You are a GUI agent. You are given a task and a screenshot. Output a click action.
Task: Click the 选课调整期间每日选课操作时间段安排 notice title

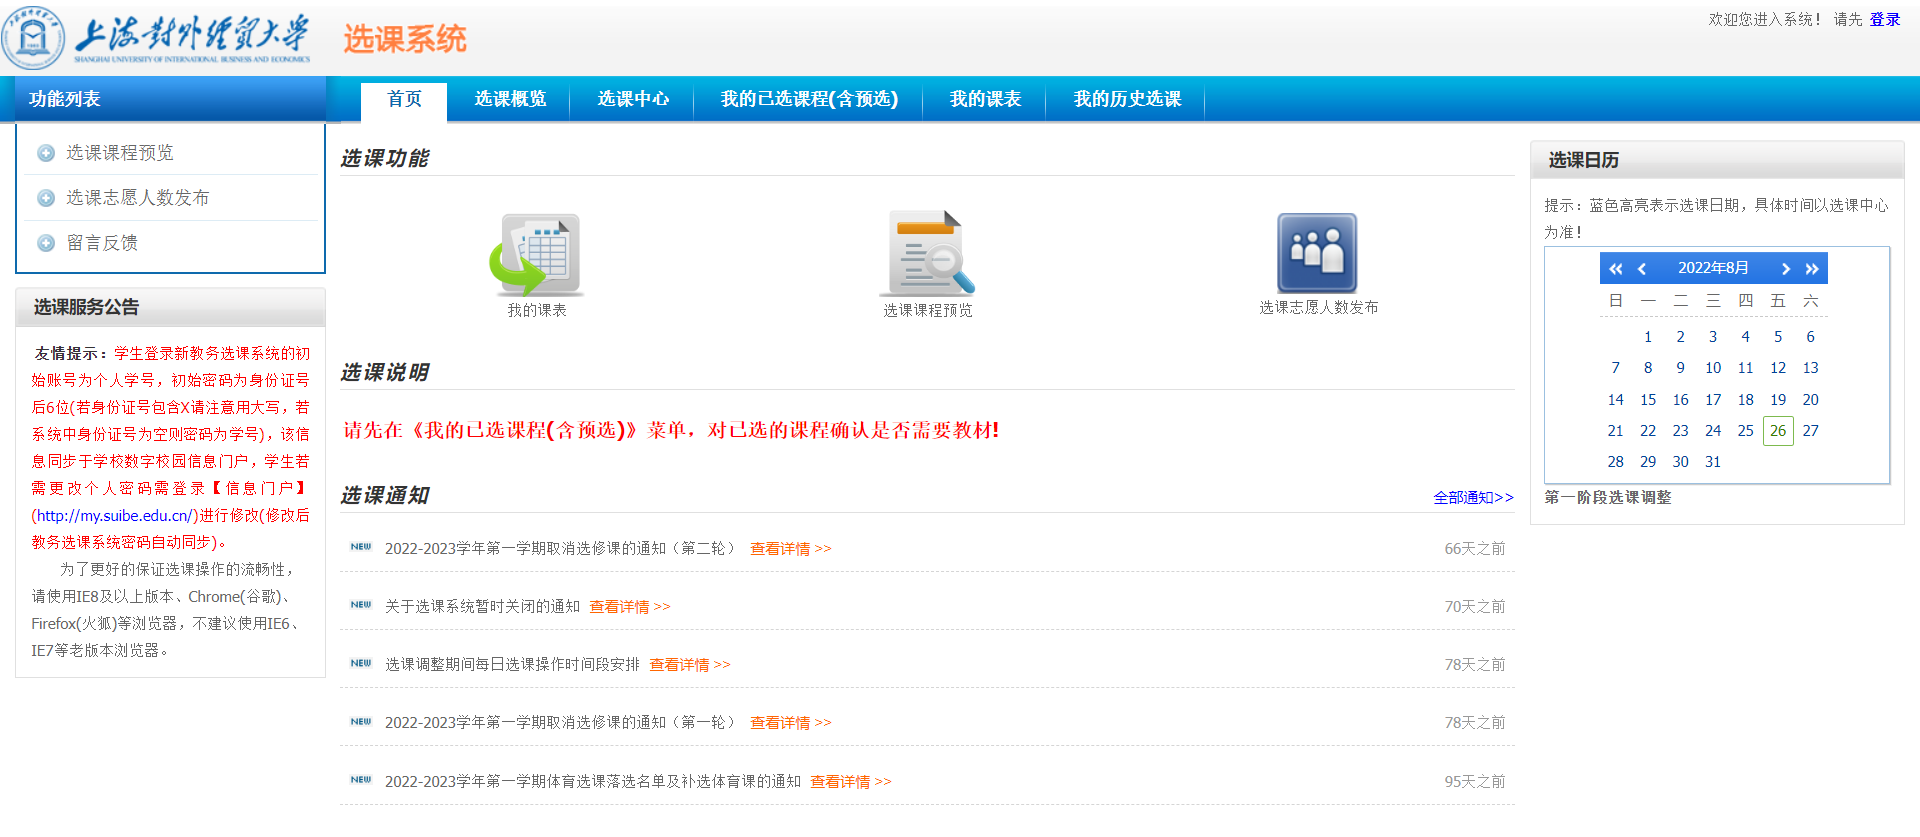(x=512, y=665)
